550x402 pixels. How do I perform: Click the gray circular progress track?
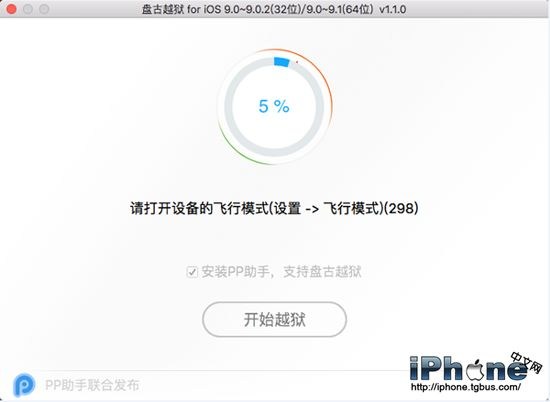228,107
